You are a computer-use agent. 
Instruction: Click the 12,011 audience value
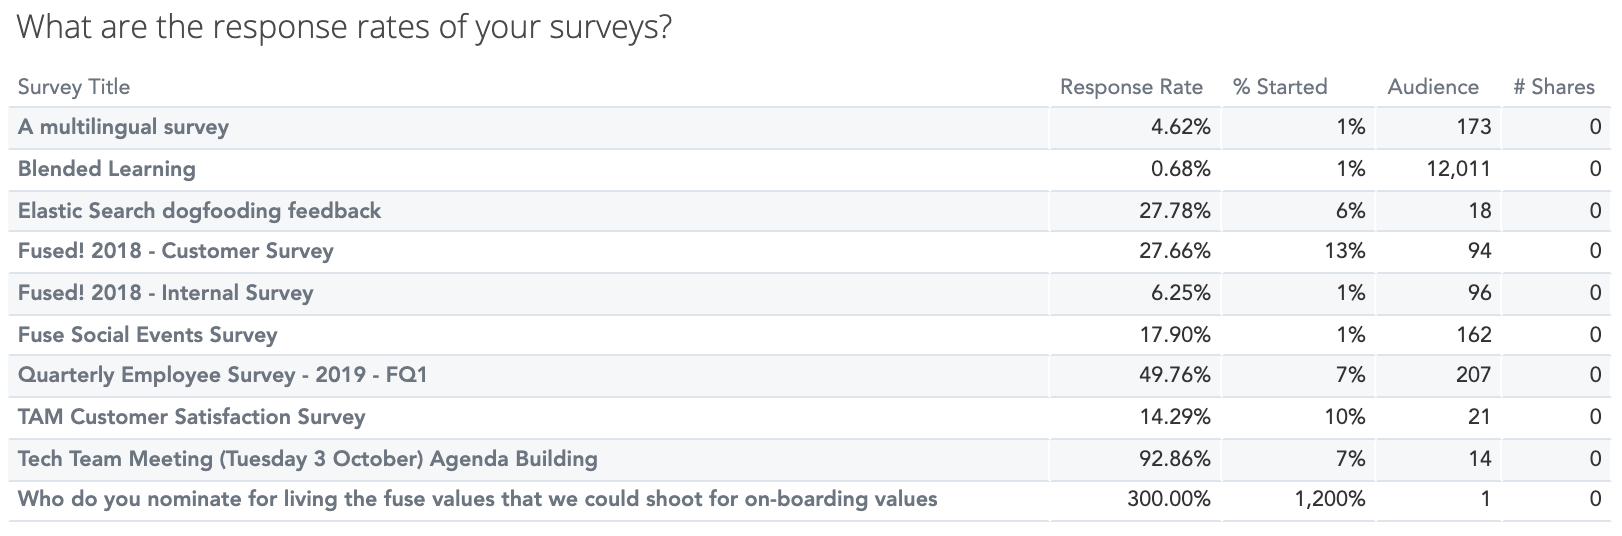(1458, 169)
